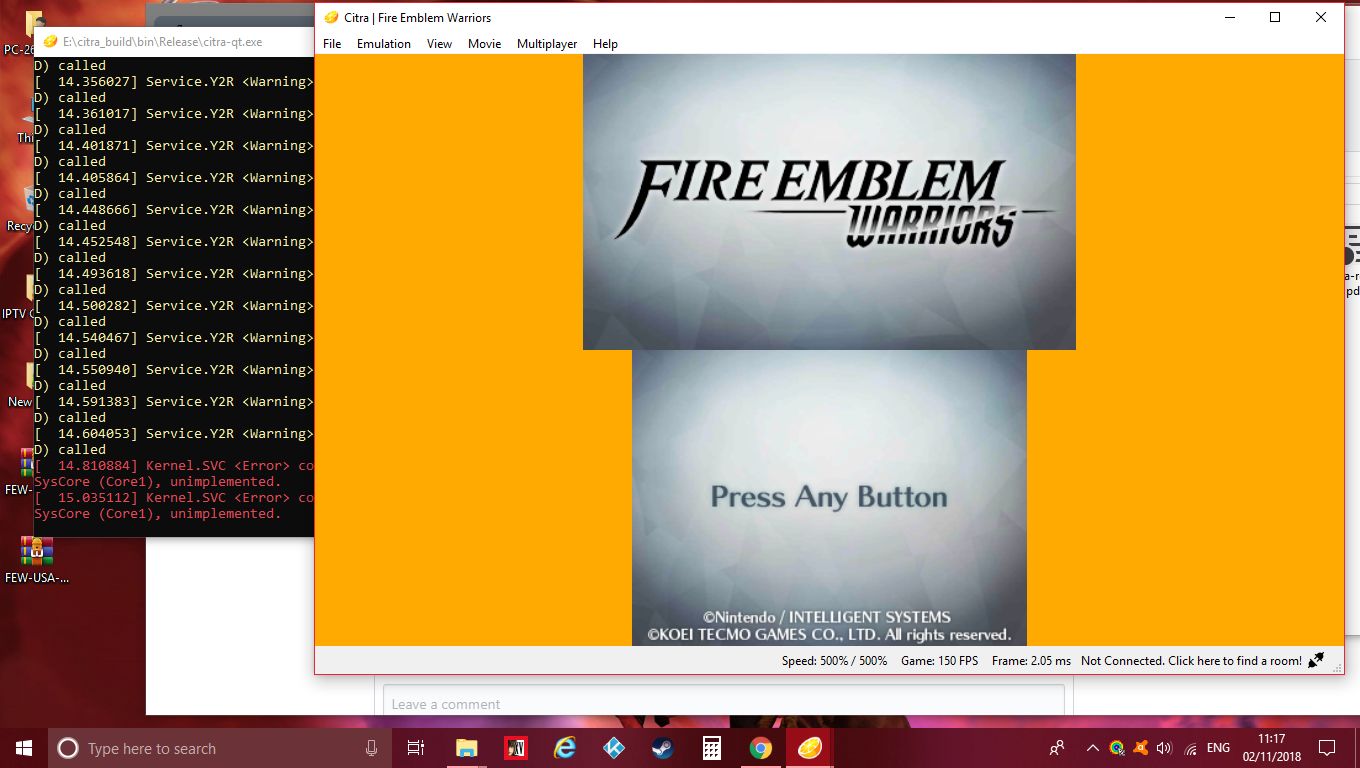Open Calculator from the taskbar

(x=711, y=748)
